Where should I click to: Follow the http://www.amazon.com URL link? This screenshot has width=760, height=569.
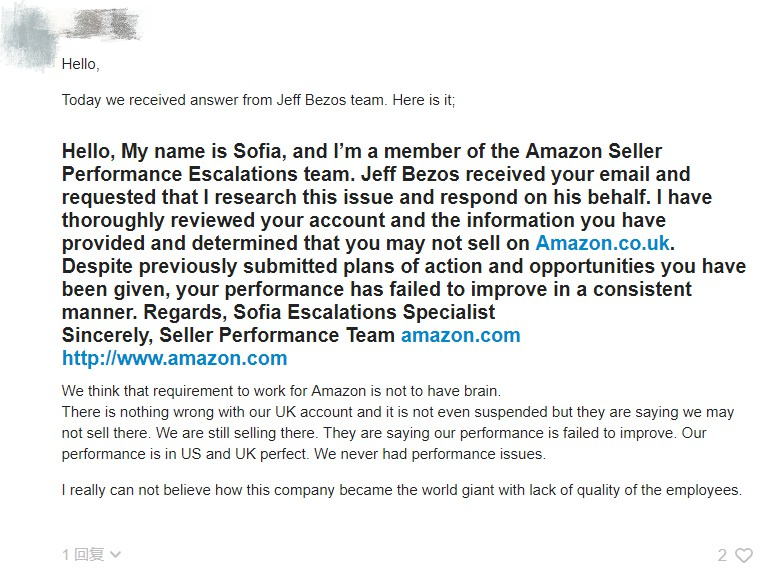coord(174,358)
